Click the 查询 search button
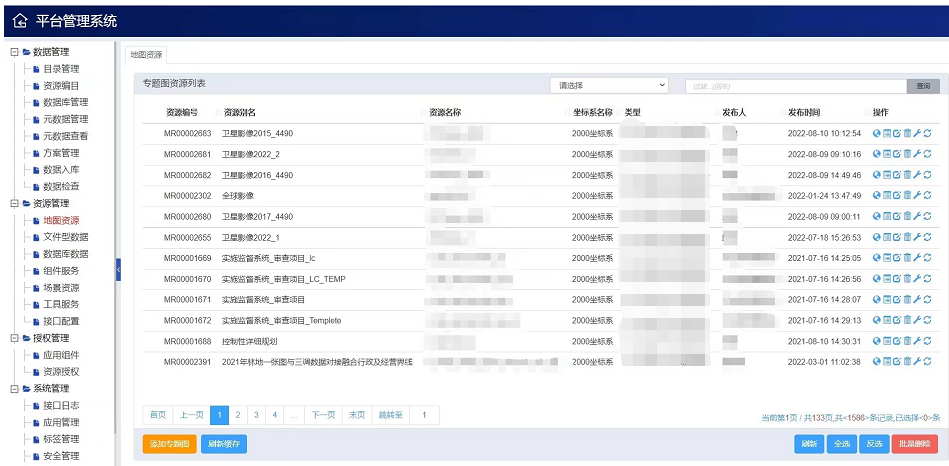This screenshot has width=949, height=466. pos(923,86)
